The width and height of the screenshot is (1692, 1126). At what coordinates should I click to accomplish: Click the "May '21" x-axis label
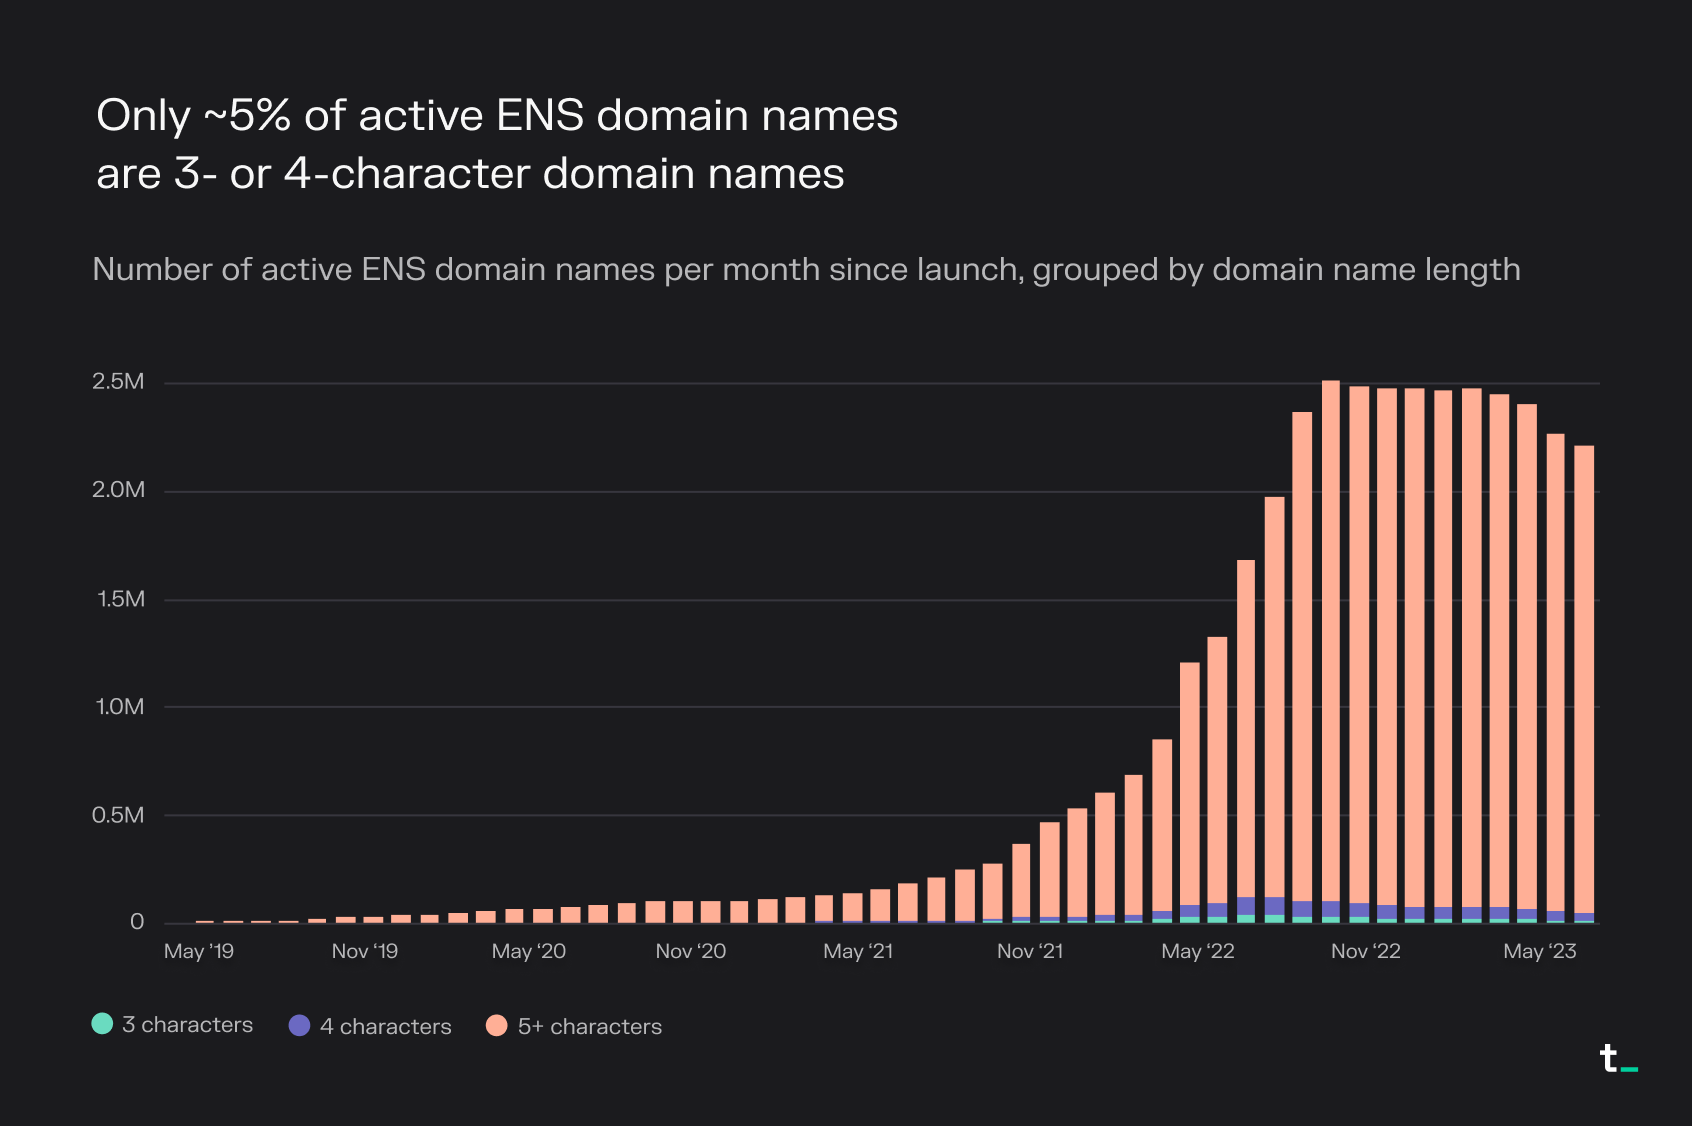click(858, 951)
